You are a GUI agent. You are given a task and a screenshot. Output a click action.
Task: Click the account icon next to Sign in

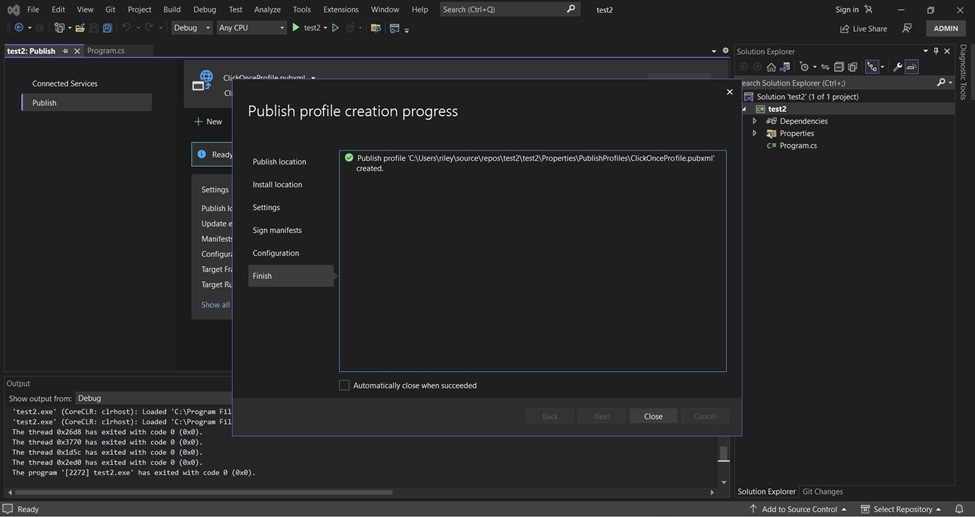point(869,9)
